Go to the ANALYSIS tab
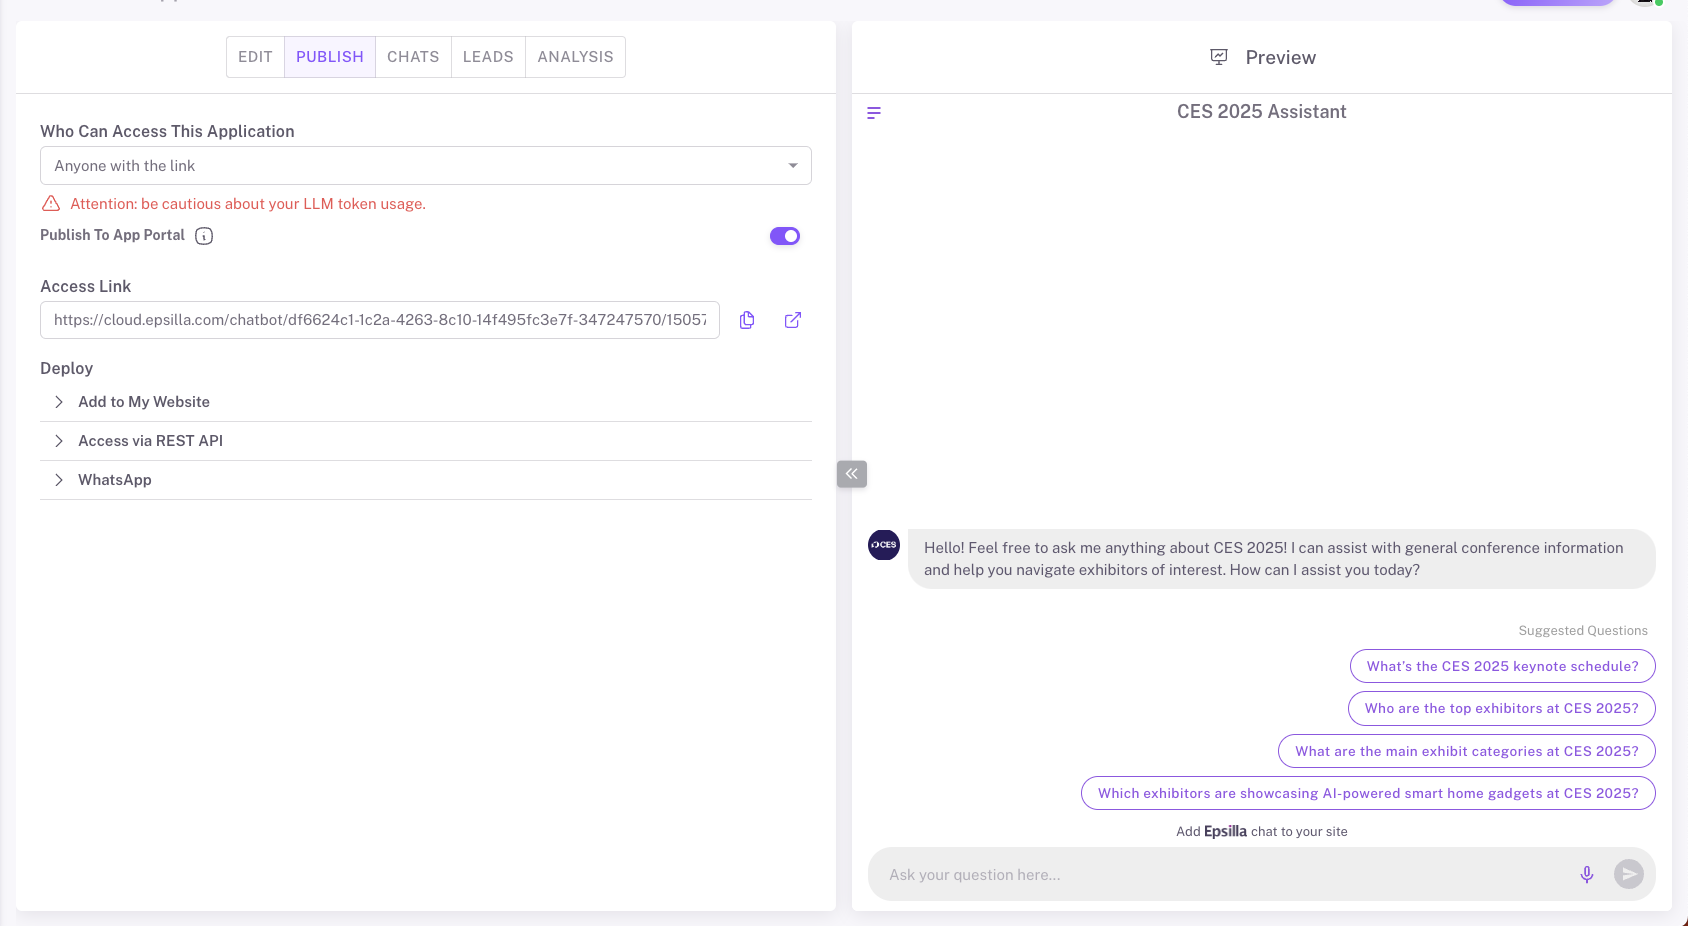Viewport: 1688px width, 926px height. (575, 57)
